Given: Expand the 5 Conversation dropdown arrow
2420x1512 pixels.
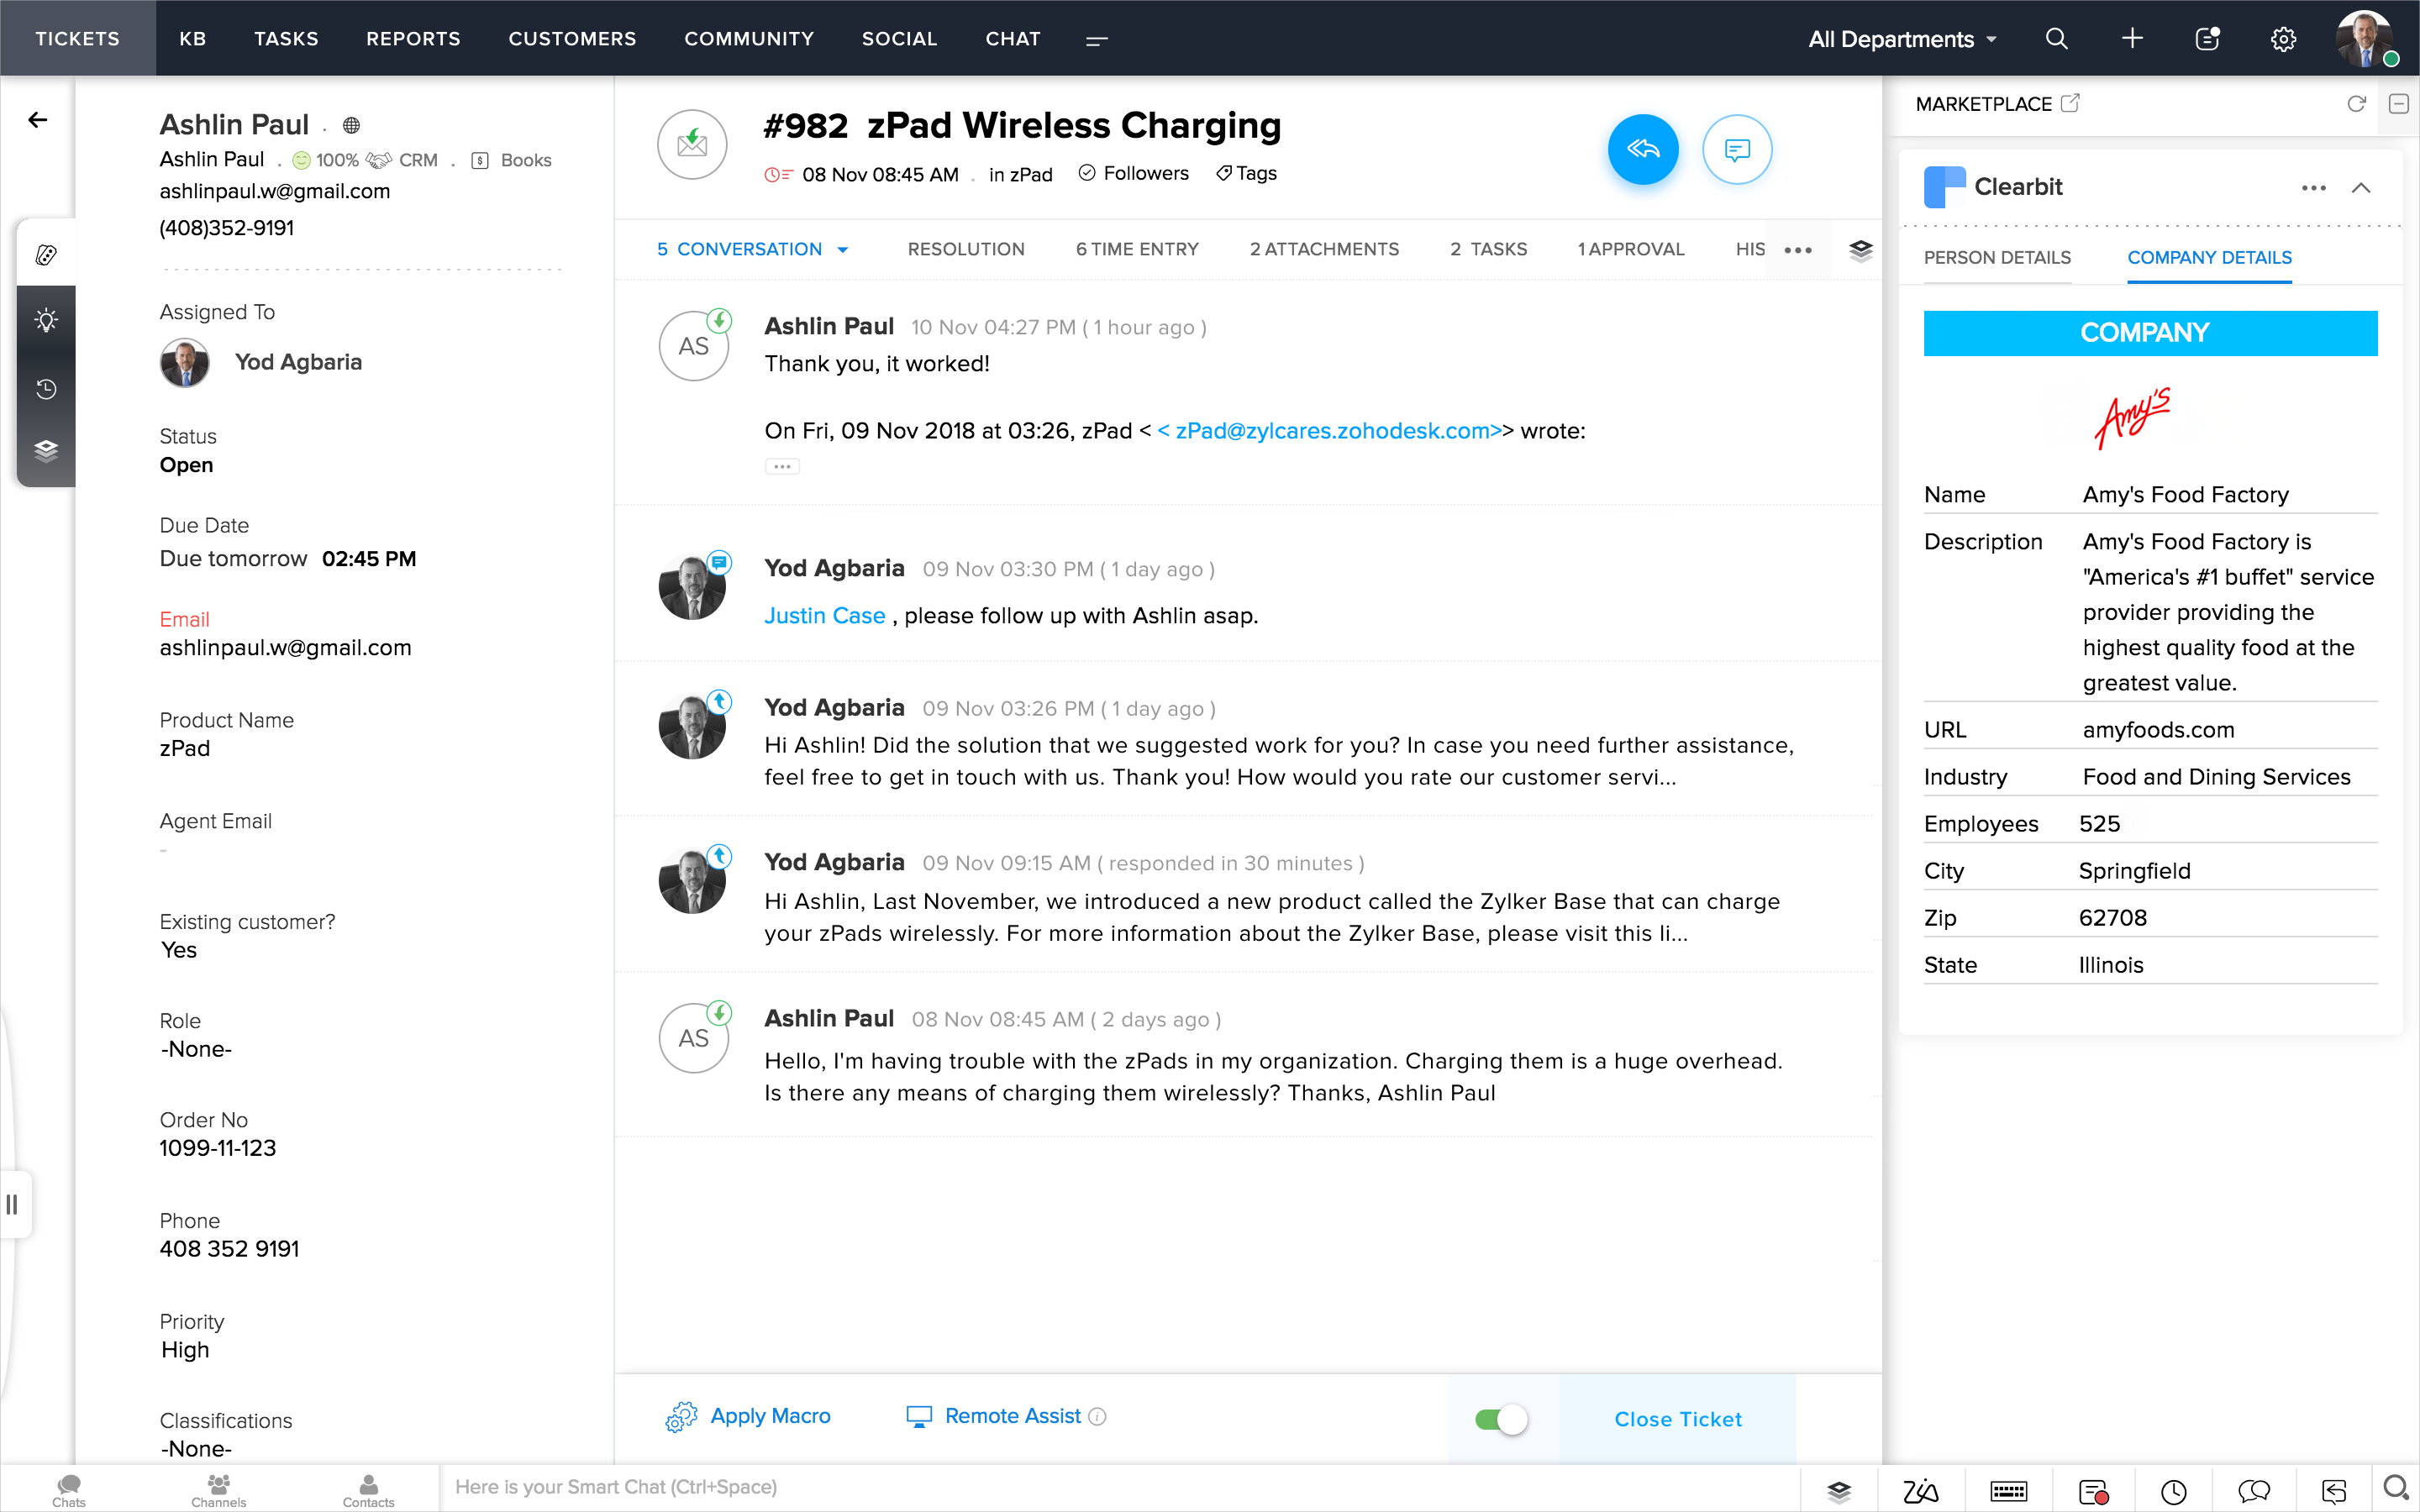Looking at the screenshot, I should 843,250.
